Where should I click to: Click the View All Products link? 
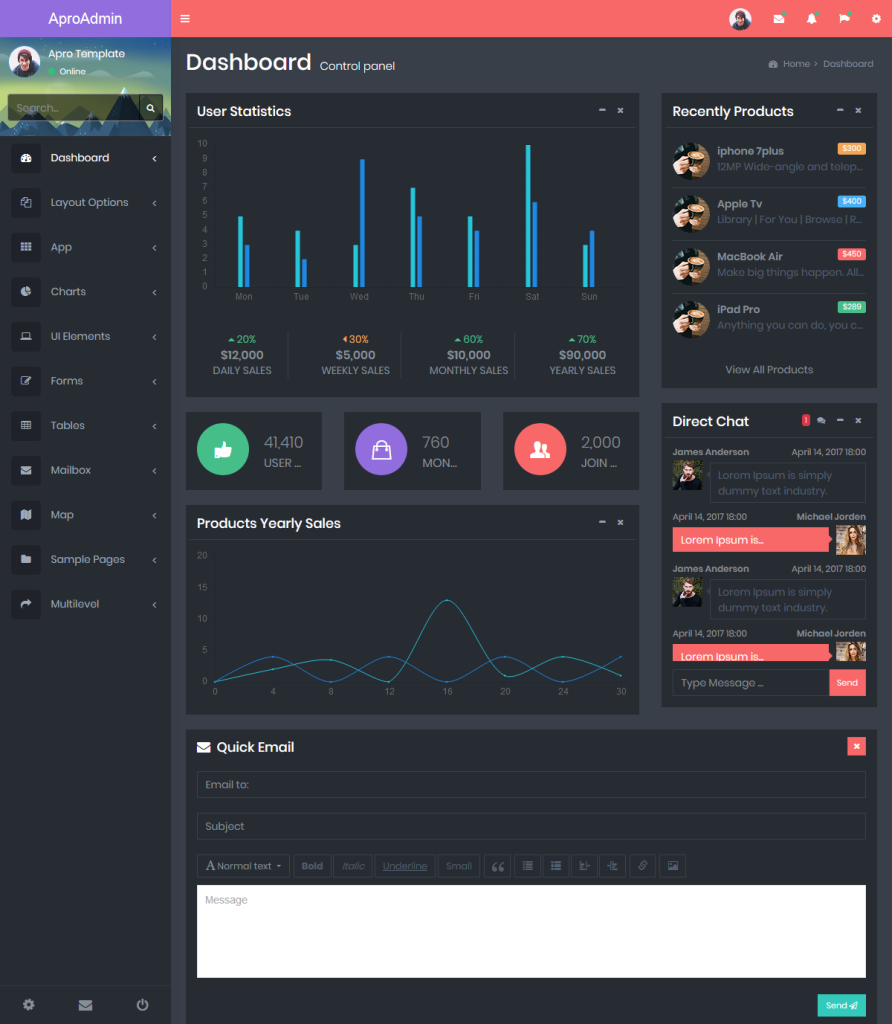click(x=768, y=369)
